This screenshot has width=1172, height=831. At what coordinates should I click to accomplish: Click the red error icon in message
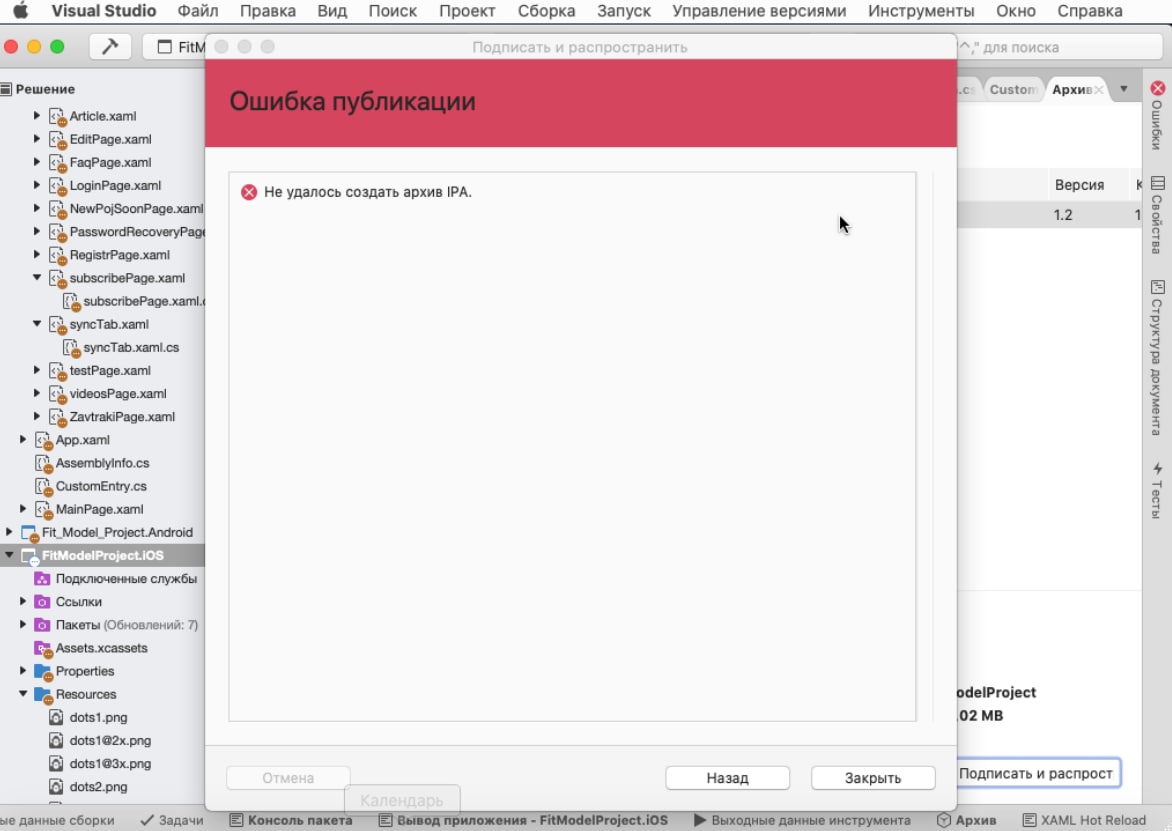coord(249,192)
